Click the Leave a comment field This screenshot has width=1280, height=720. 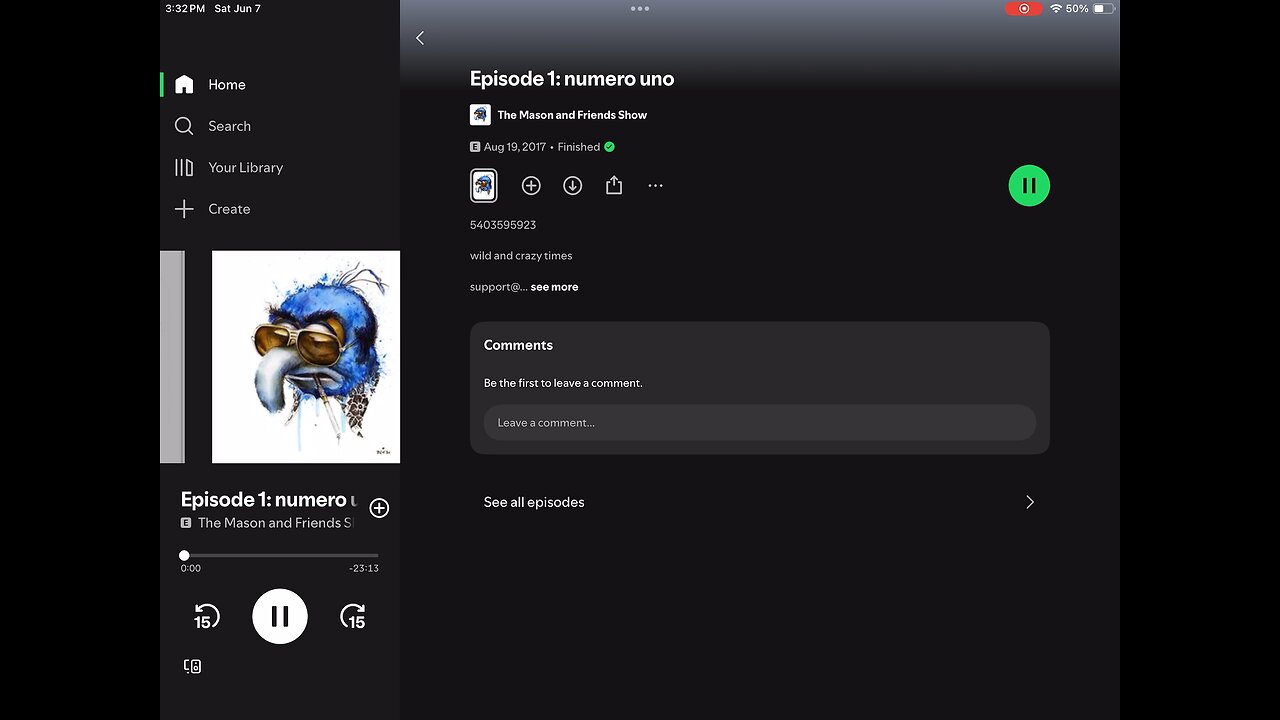[760, 422]
